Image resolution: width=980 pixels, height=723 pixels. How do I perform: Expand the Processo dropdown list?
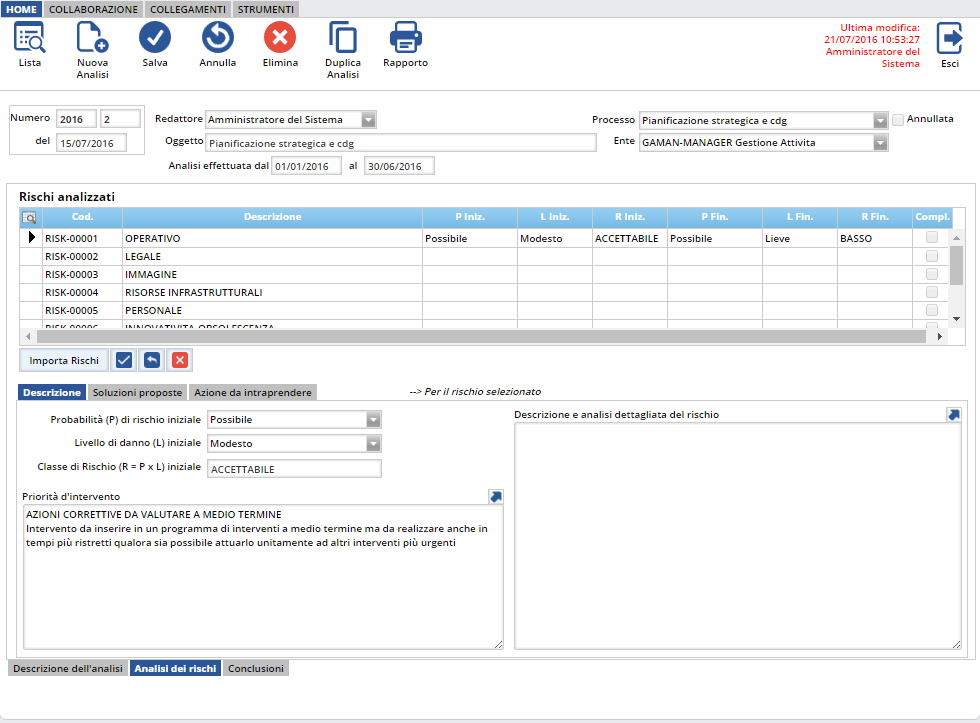click(880, 121)
